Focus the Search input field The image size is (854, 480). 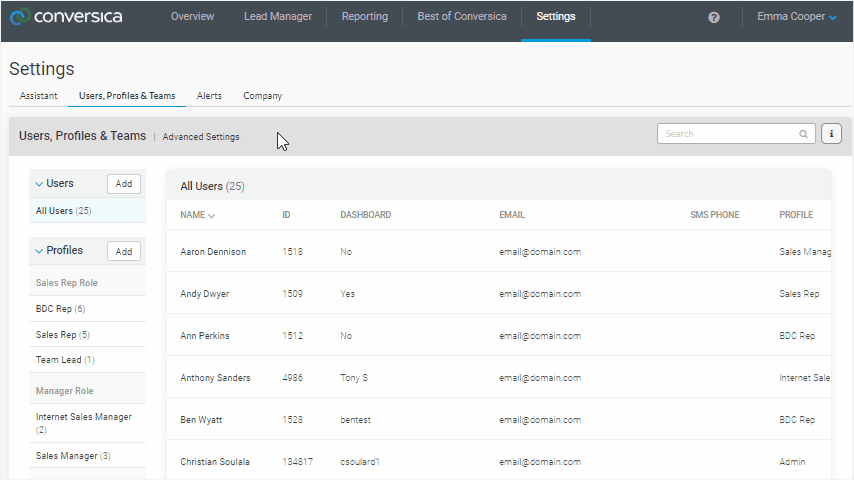pos(728,134)
